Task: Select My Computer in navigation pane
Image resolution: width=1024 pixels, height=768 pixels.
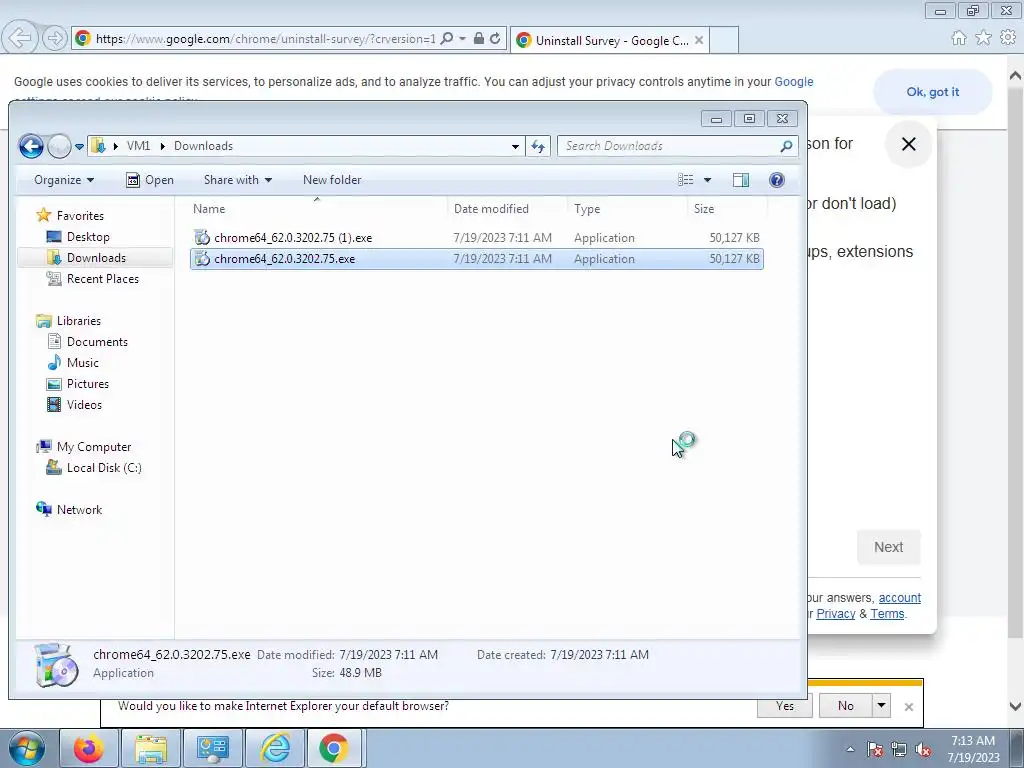Action: click(93, 447)
